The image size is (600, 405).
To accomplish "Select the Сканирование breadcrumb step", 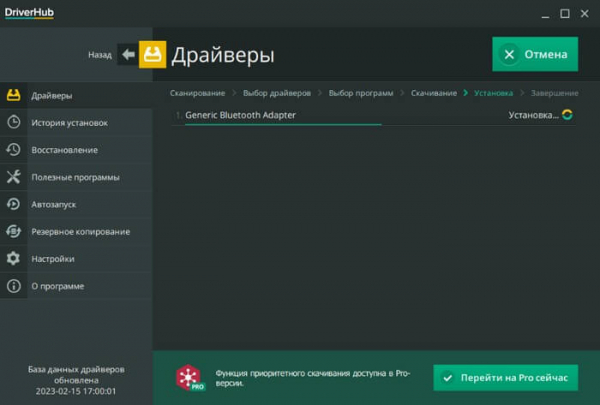I will [x=197, y=93].
